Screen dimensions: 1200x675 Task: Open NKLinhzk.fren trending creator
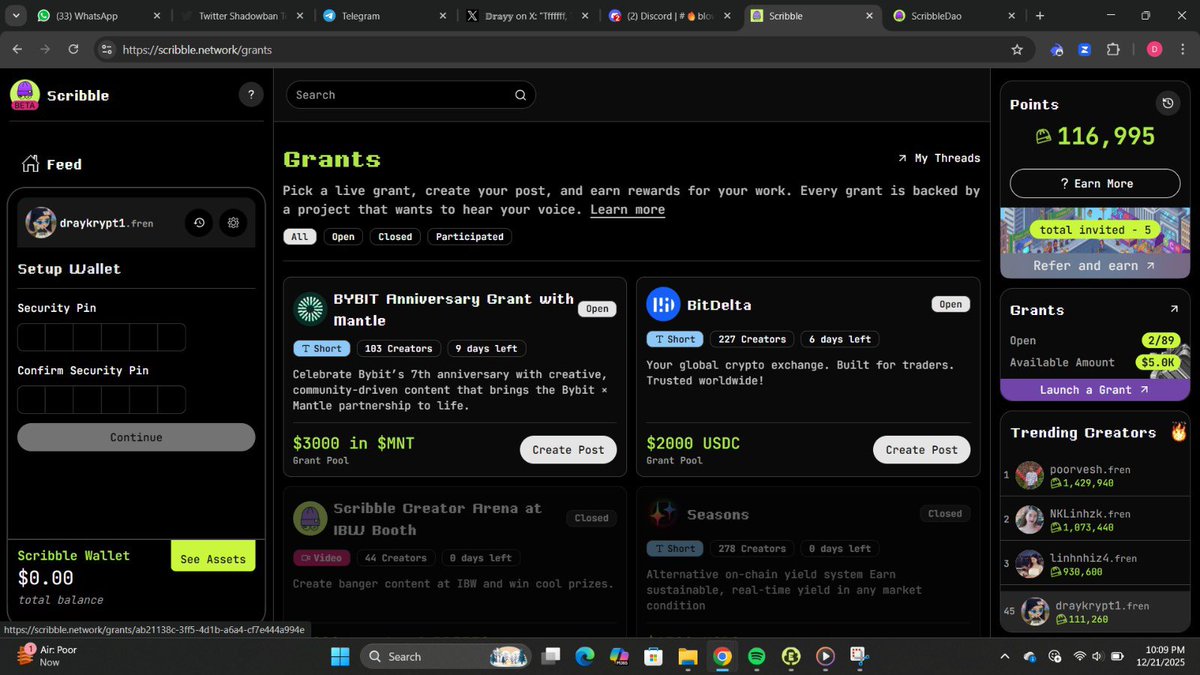pyautogui.click(x=1095, y=520)
